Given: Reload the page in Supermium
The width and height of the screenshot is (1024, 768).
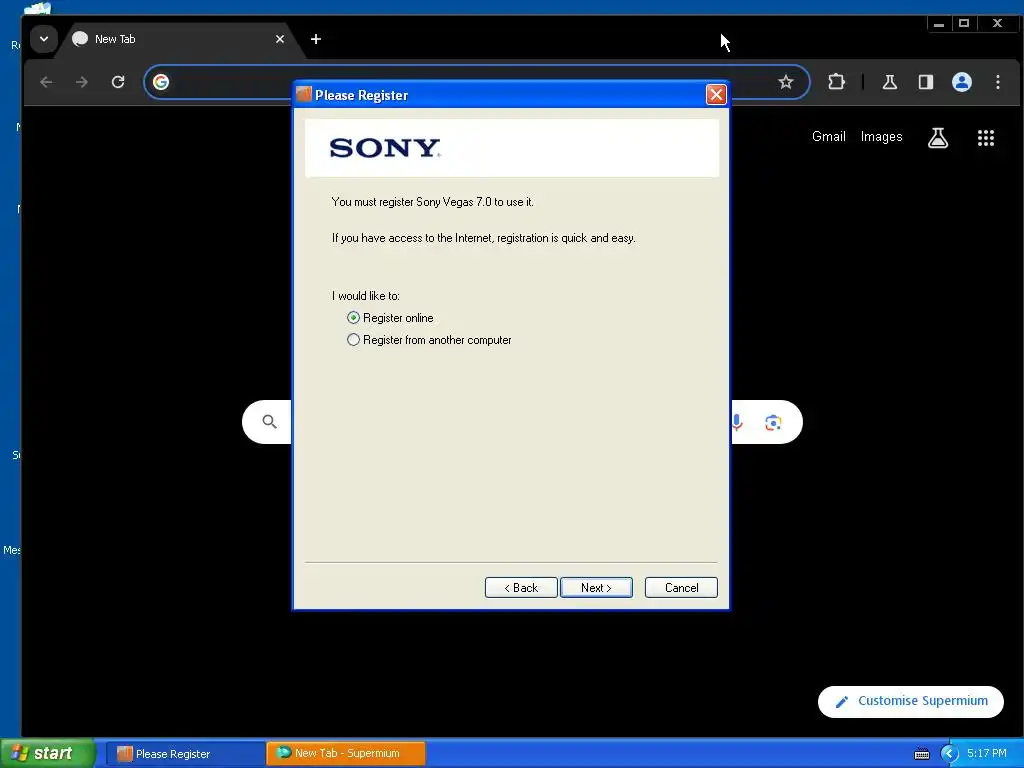Looking at the screenshot, I should point(118,82).
